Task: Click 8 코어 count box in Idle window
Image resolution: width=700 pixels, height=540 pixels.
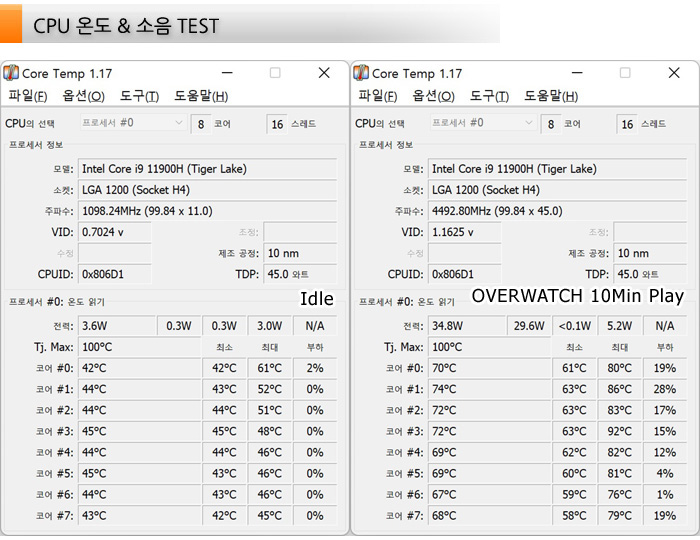Action: tap(201, 124)
